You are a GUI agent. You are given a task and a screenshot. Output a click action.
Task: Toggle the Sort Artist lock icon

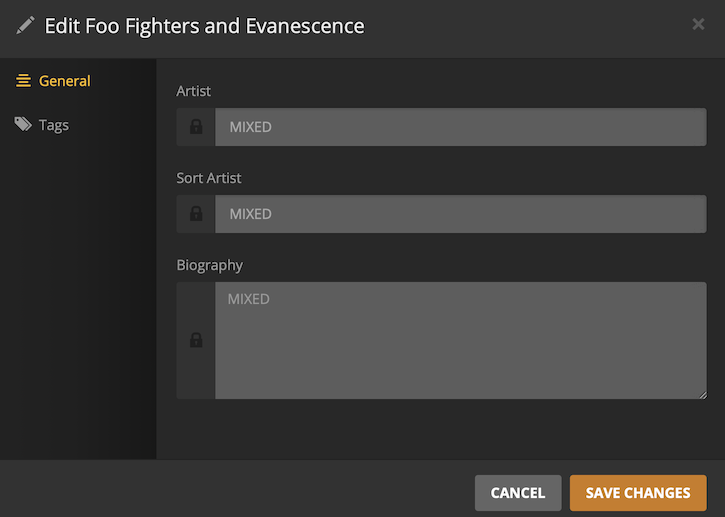pyautogui.click(x=196, y=214)
